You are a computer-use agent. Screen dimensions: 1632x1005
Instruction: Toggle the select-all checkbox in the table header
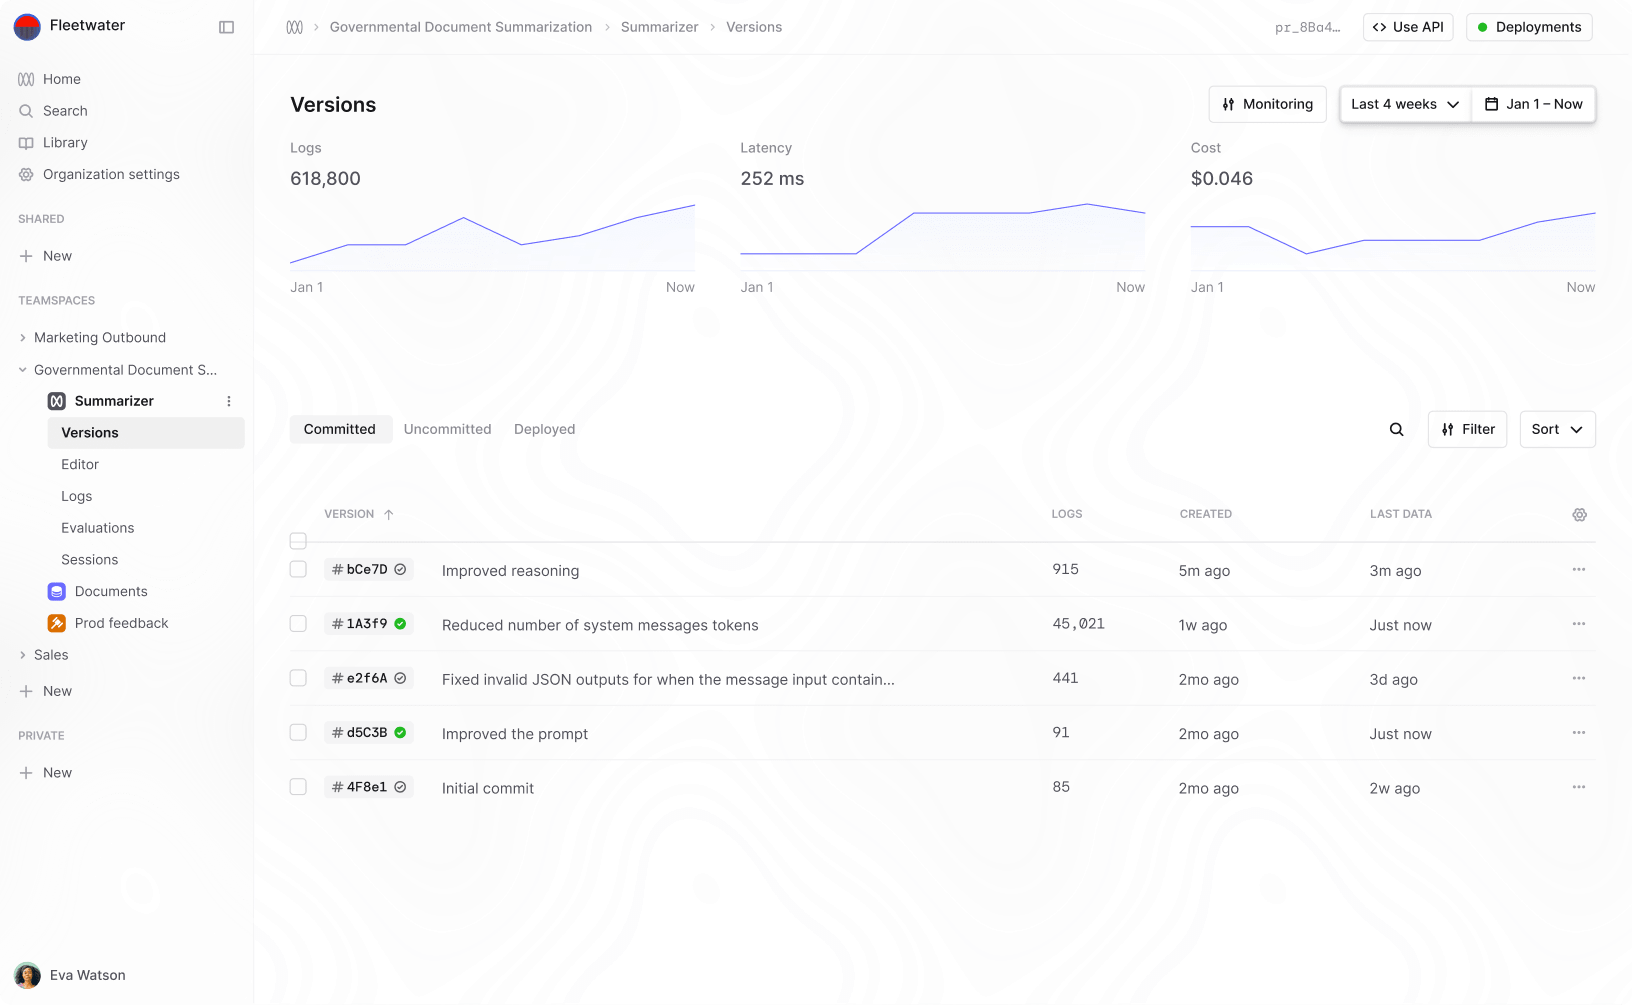(298, 541)
